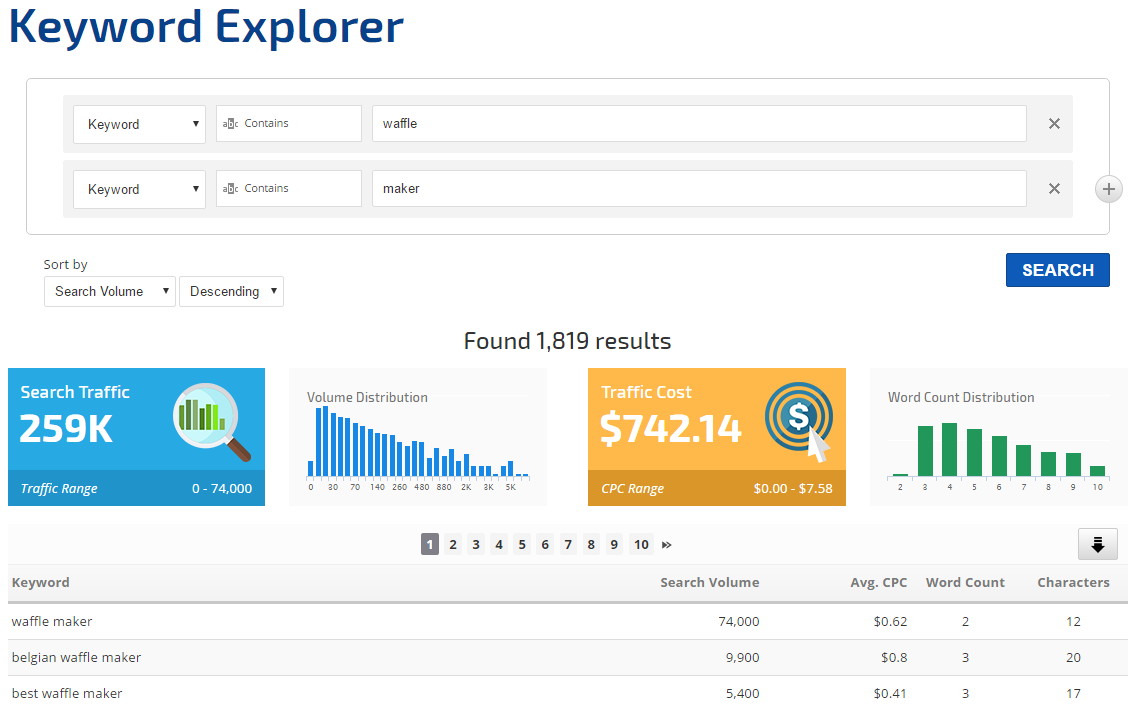Click the Traffic Cost dollar target icon

[797, 419]
